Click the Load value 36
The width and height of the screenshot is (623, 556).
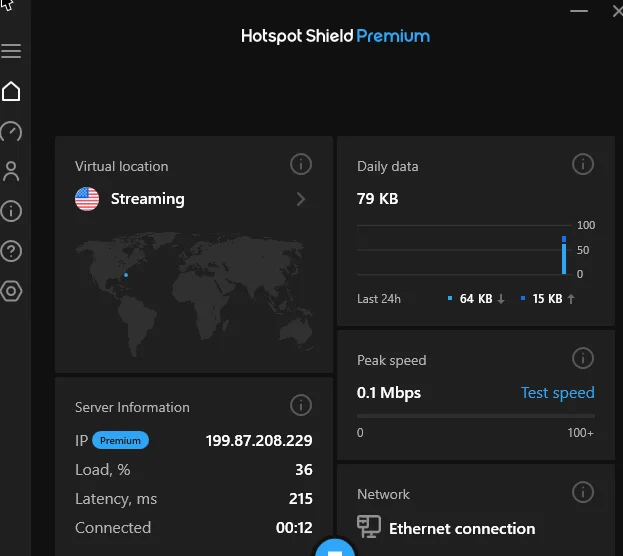point(304,469)
